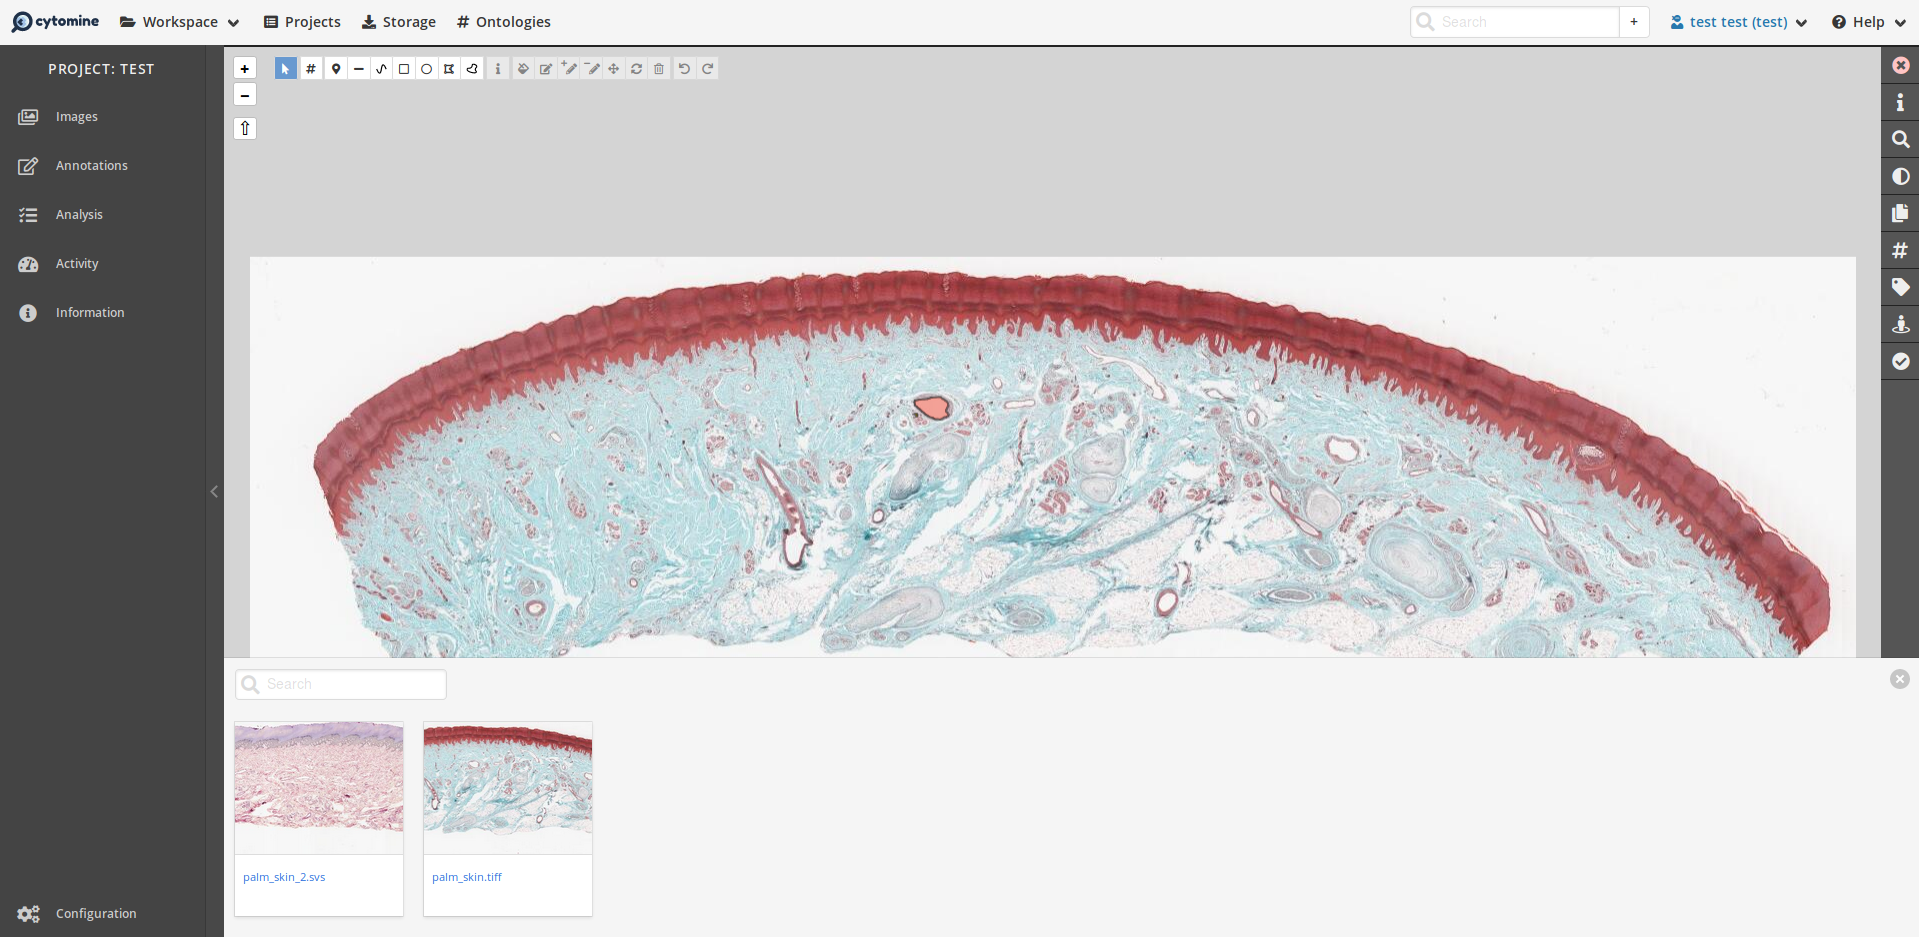Toggle the annotation layers panel
The image size is (1919, 937).
tap(1901, 213)
